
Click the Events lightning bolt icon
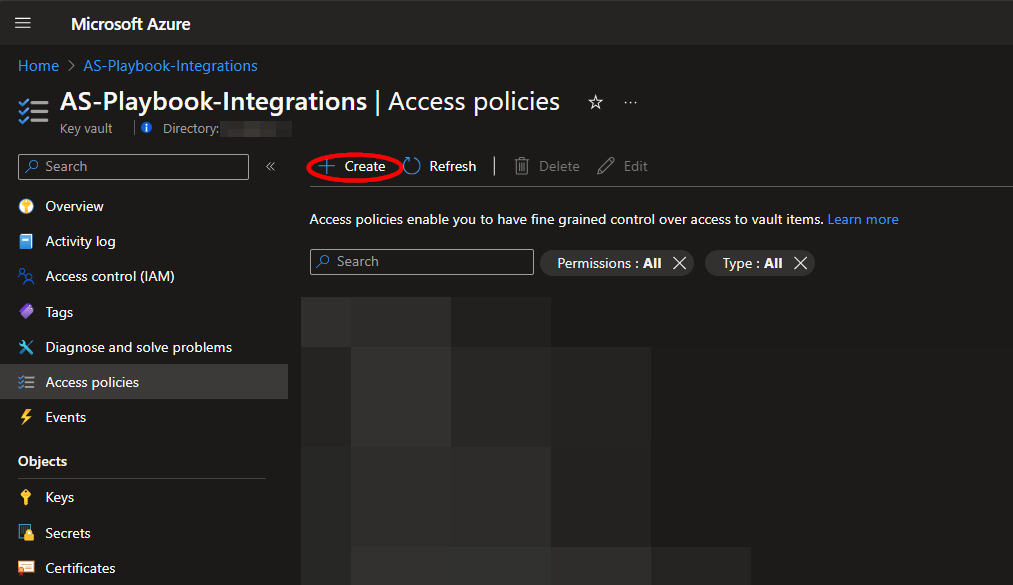(x=26, y=417)
